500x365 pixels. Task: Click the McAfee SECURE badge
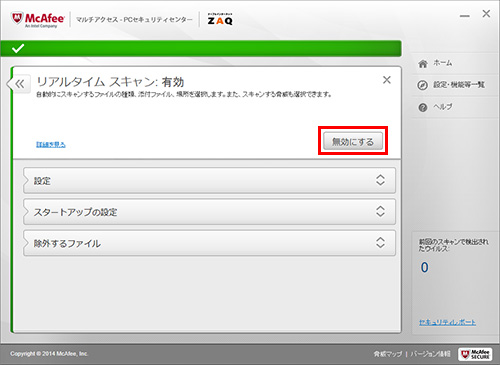click(475, 354)
